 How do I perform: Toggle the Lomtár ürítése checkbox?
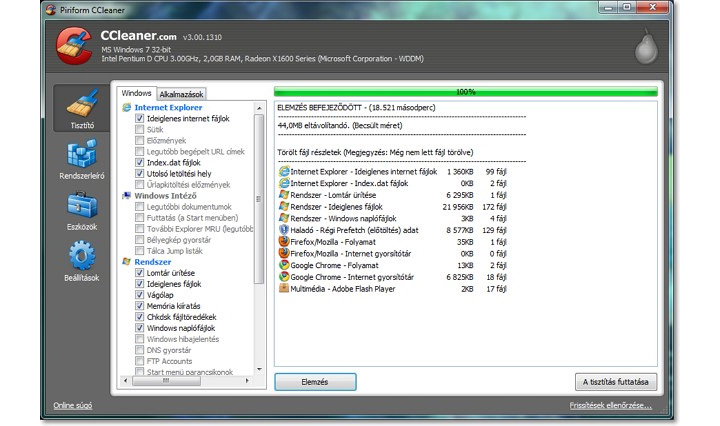coord(140,273)
